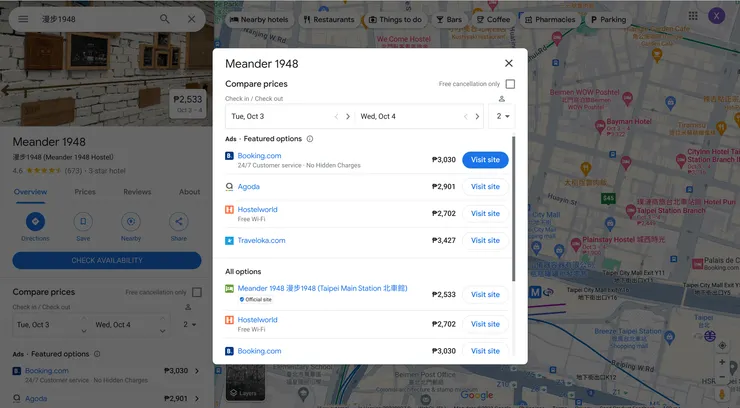Close the Meander 1948 price dialog
Screen dimensions: 740x408
click(509, 63)
